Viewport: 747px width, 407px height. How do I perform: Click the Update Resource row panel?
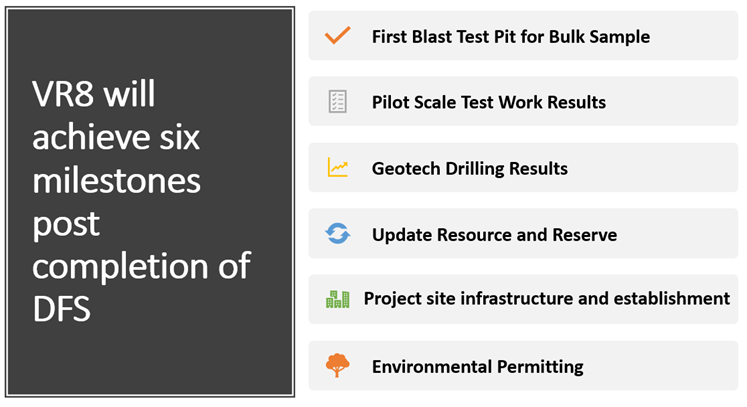(x=523, y=234)
